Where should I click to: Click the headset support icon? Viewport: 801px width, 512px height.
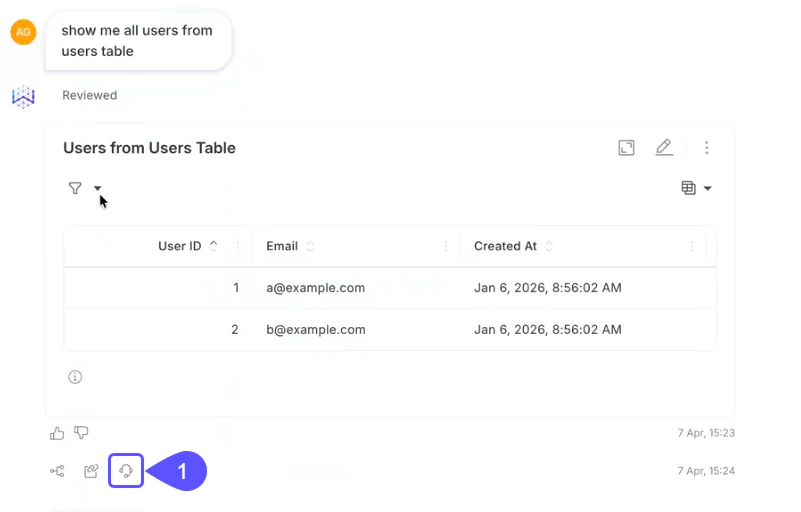coord(126,471)
